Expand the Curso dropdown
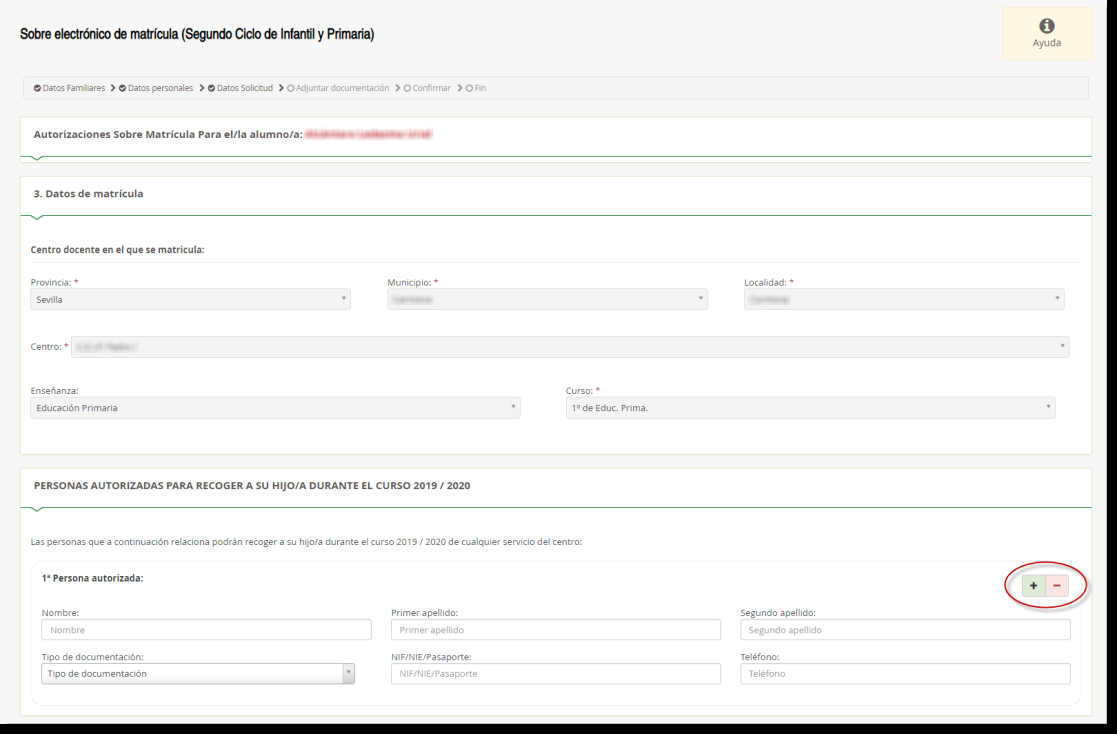This screenshot has width=1117, height=734. point(810,408)
